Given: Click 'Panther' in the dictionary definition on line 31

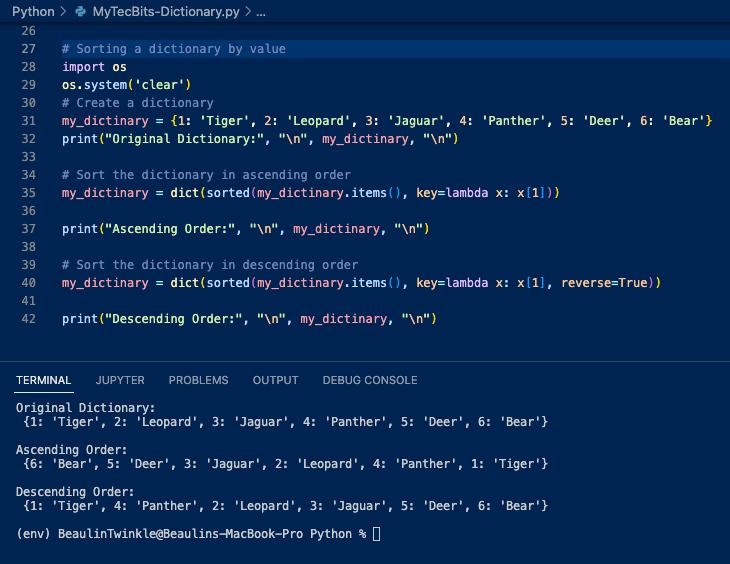Looking at the screenshot, I should coord(513,121).
